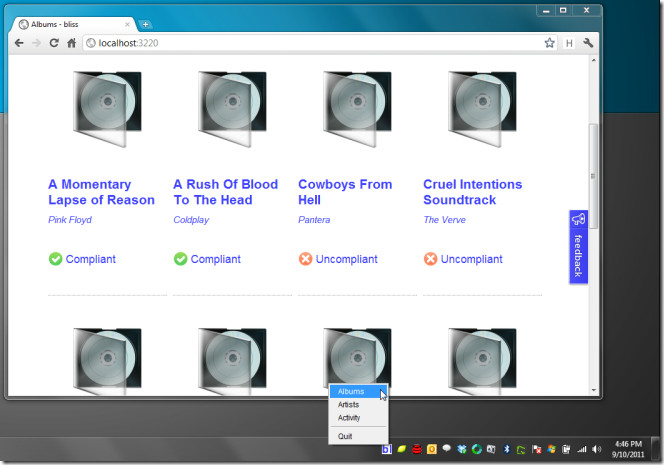The width and height of the screenshot is (664, 465).
Task: Choose Quit in the tray context menu
Action: 358,436
